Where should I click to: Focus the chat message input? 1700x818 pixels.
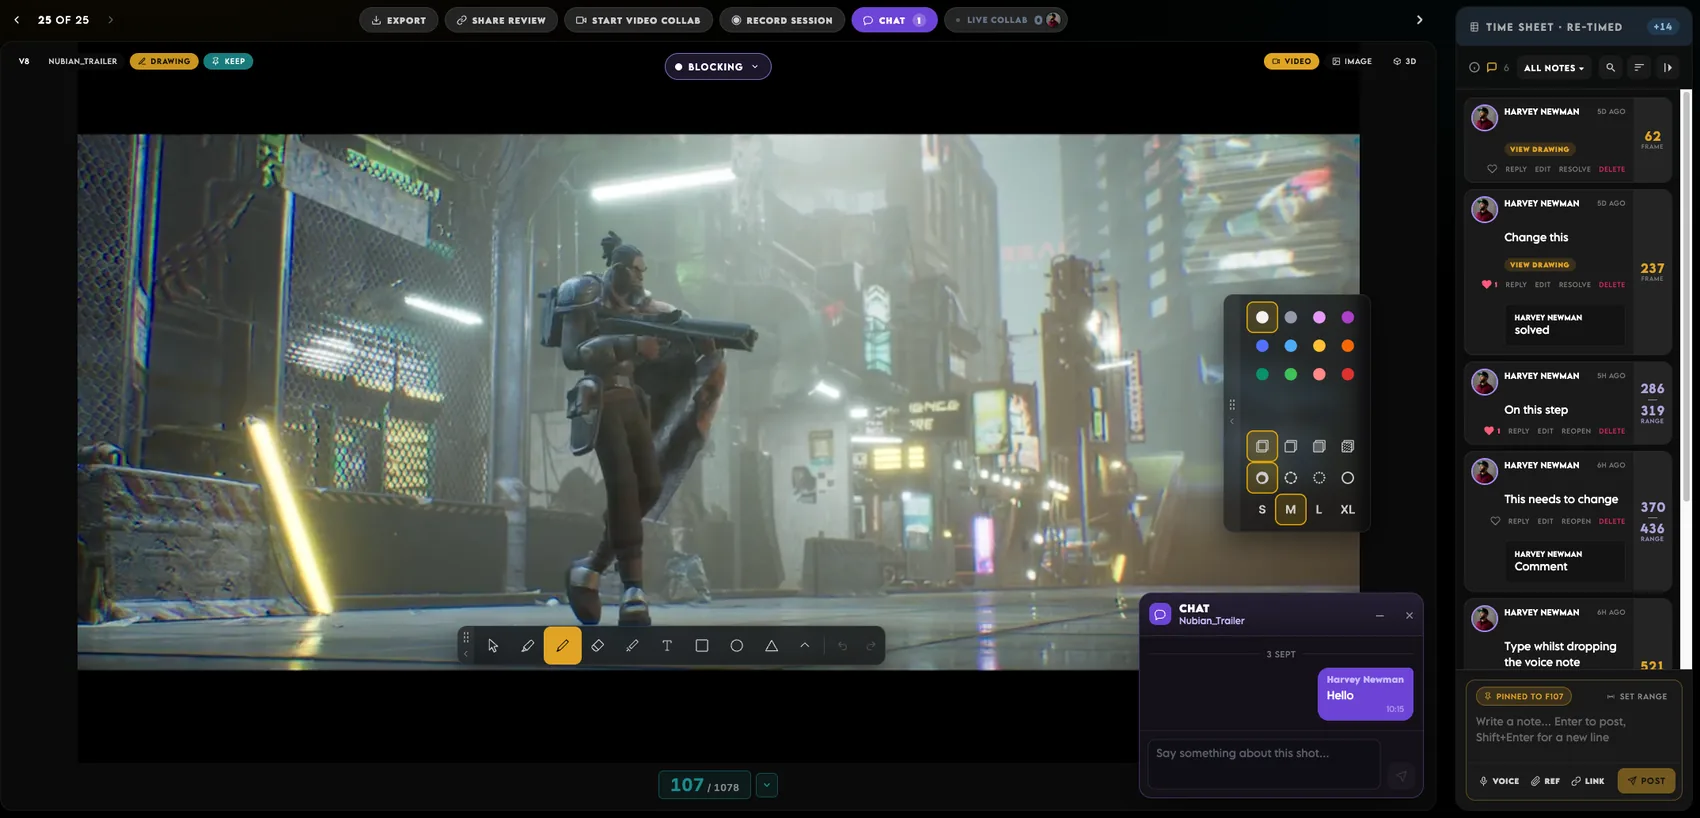click(1264, 765)
